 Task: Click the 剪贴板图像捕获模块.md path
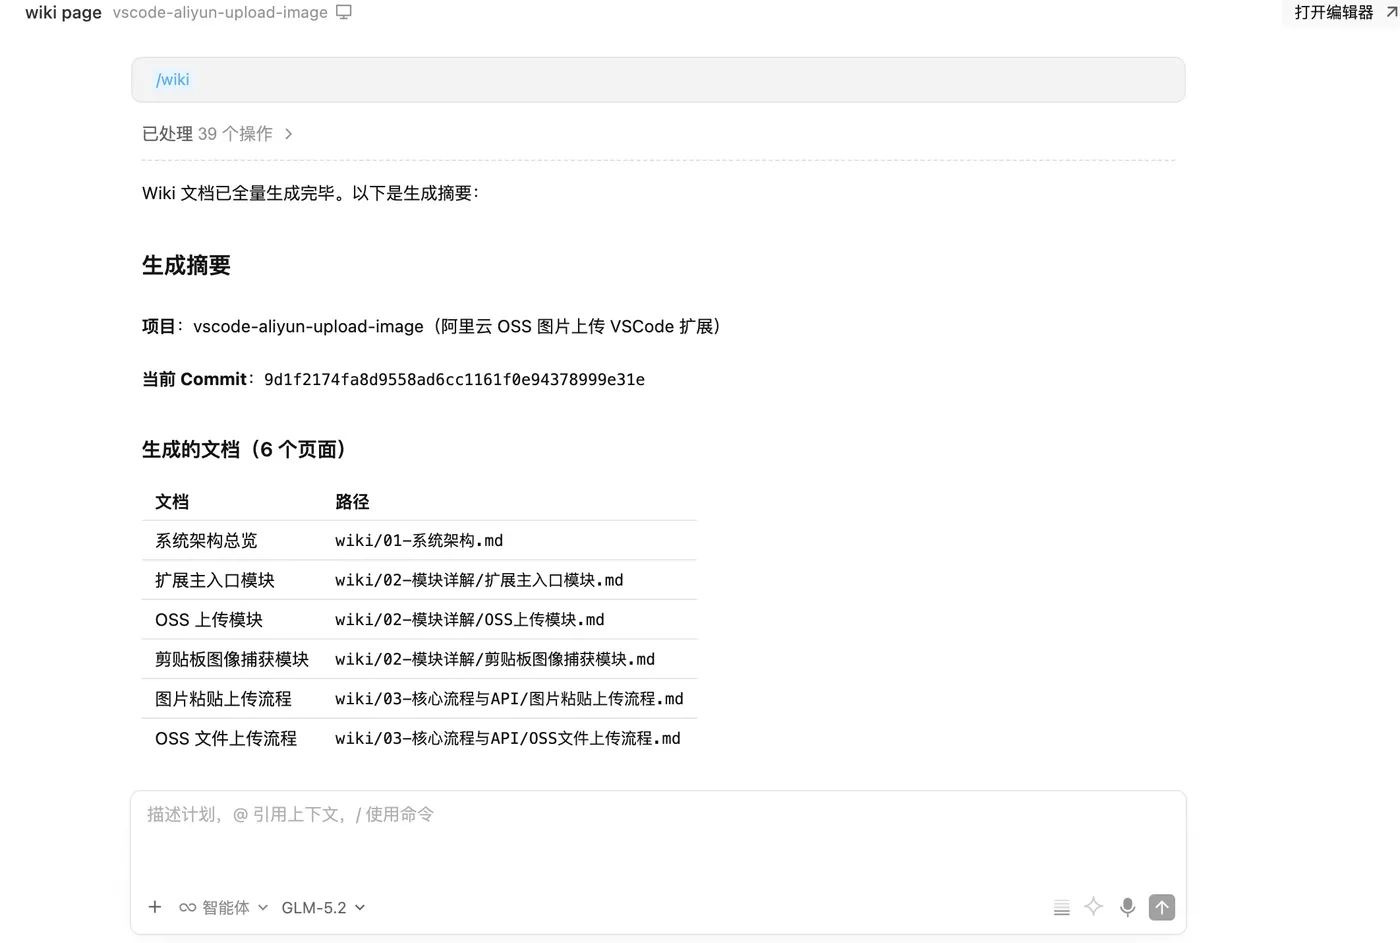pos(495,660)
